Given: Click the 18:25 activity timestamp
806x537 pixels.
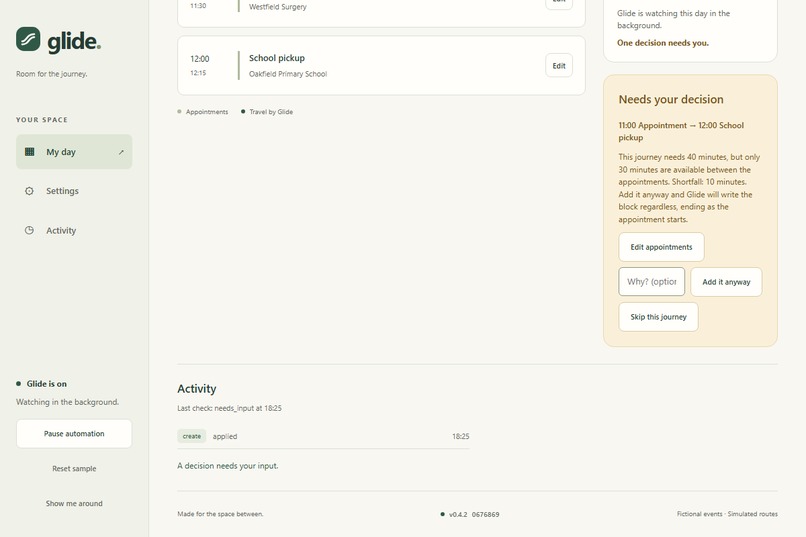Looking at the screenshot, I should pos(461,436).
